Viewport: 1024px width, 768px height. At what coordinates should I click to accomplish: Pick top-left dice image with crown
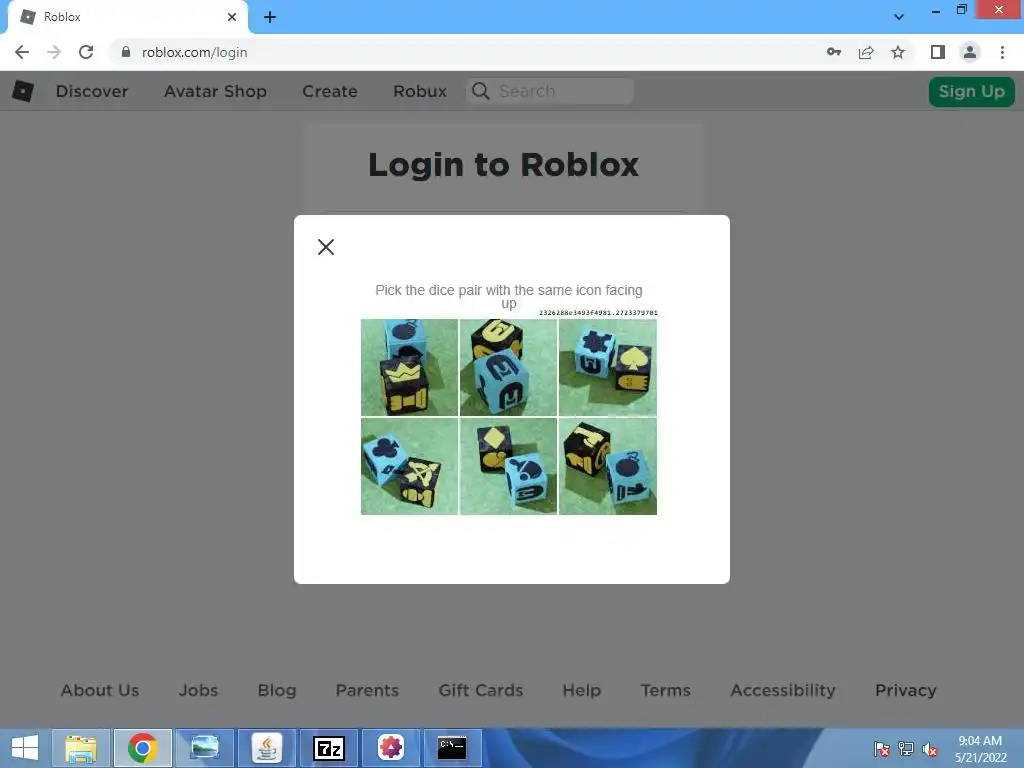click(x=409, y=367)
